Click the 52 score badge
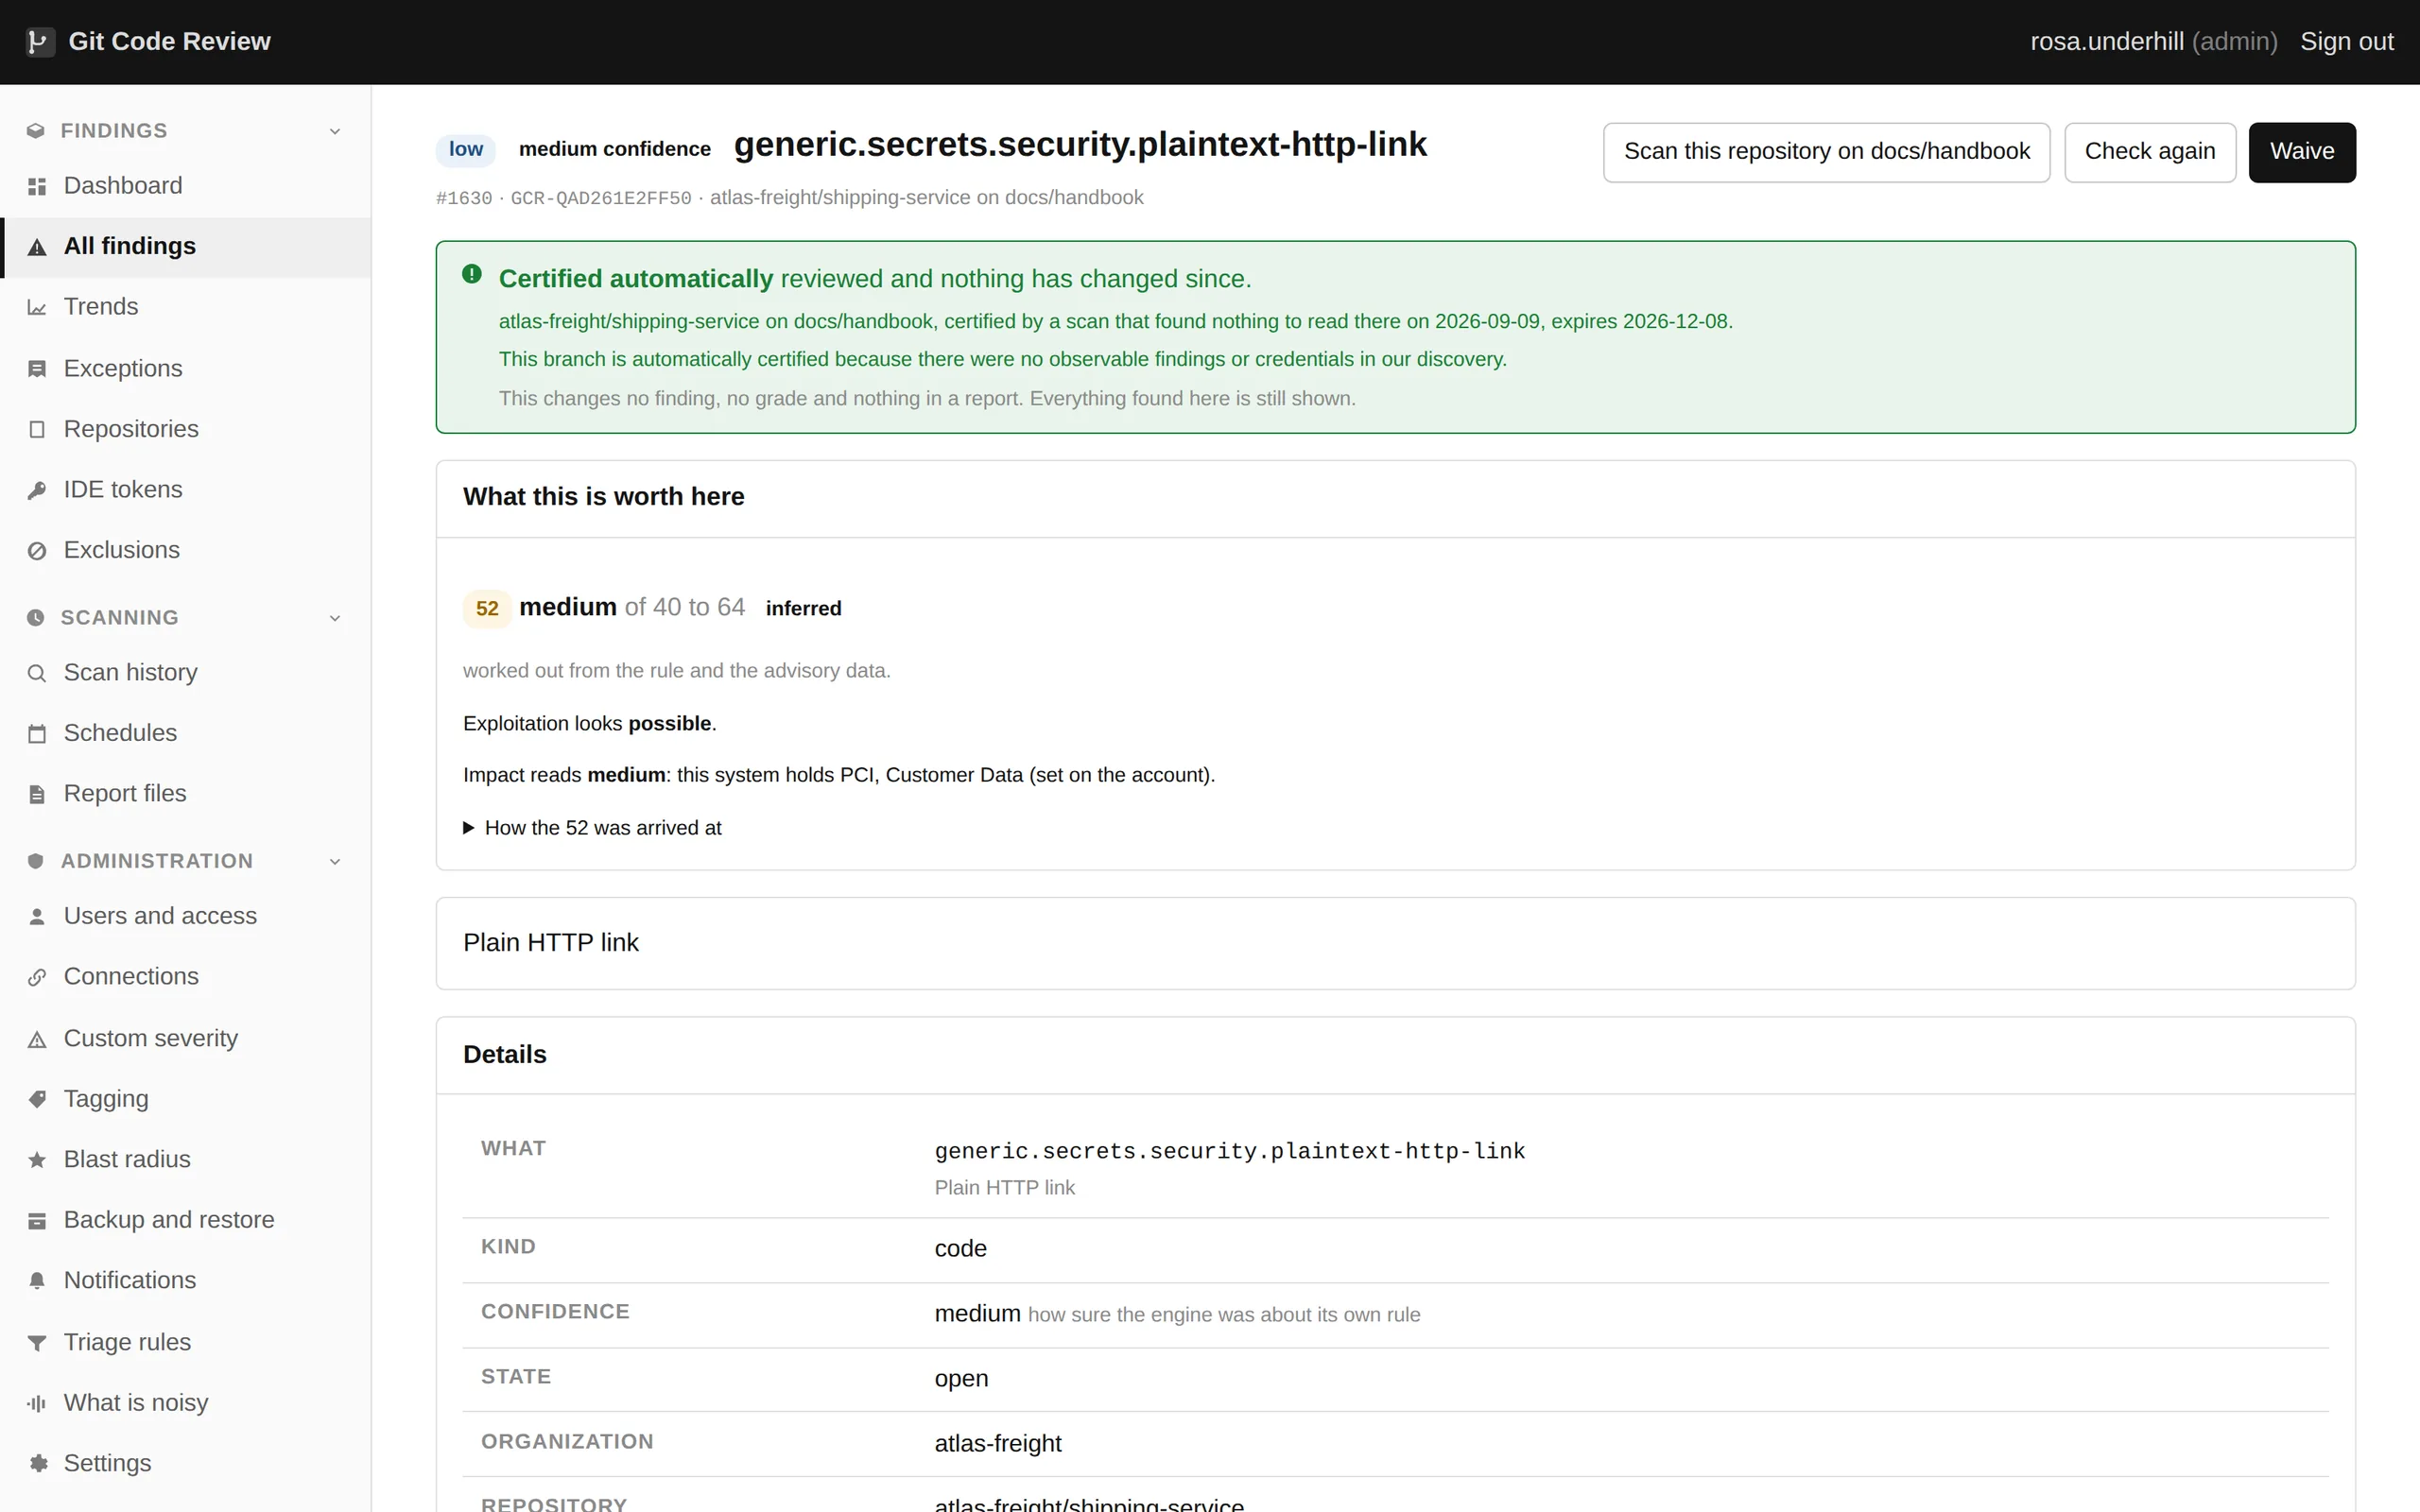This screenshot has width=2420, height=1512. [487, 609]
